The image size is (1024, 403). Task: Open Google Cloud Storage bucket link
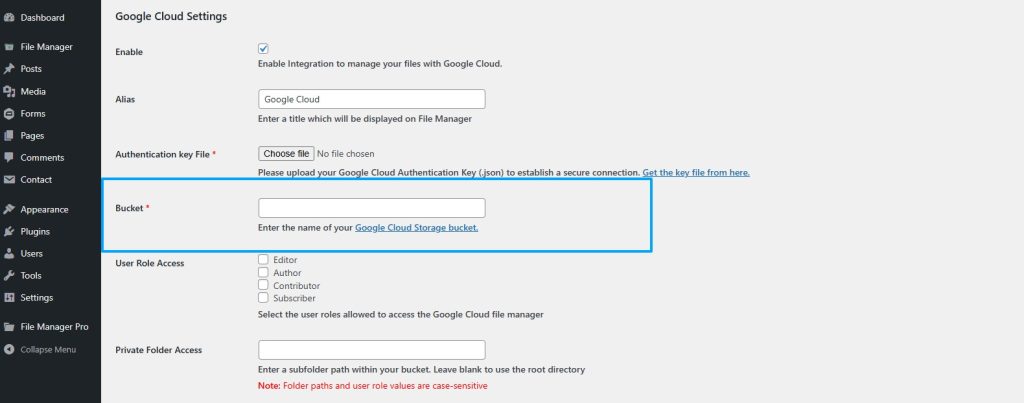[417, 228]
